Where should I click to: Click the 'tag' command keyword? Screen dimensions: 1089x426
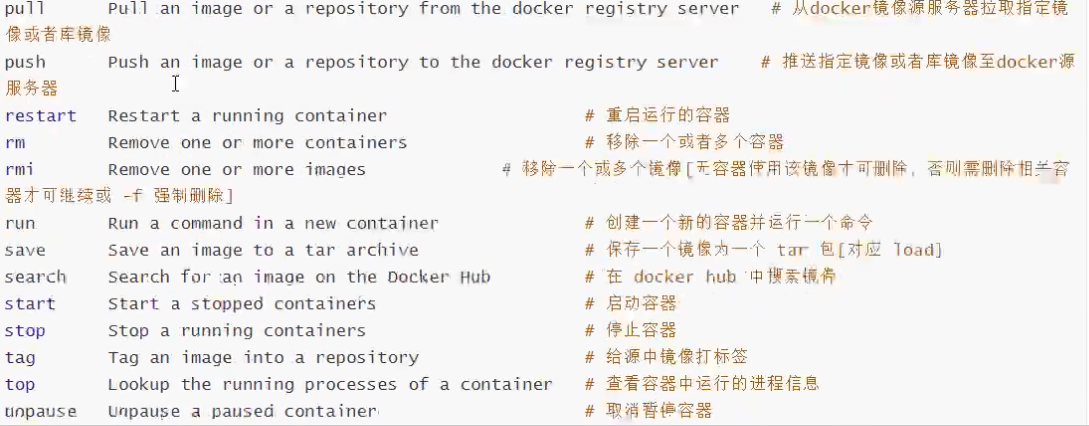pos(20,358)
